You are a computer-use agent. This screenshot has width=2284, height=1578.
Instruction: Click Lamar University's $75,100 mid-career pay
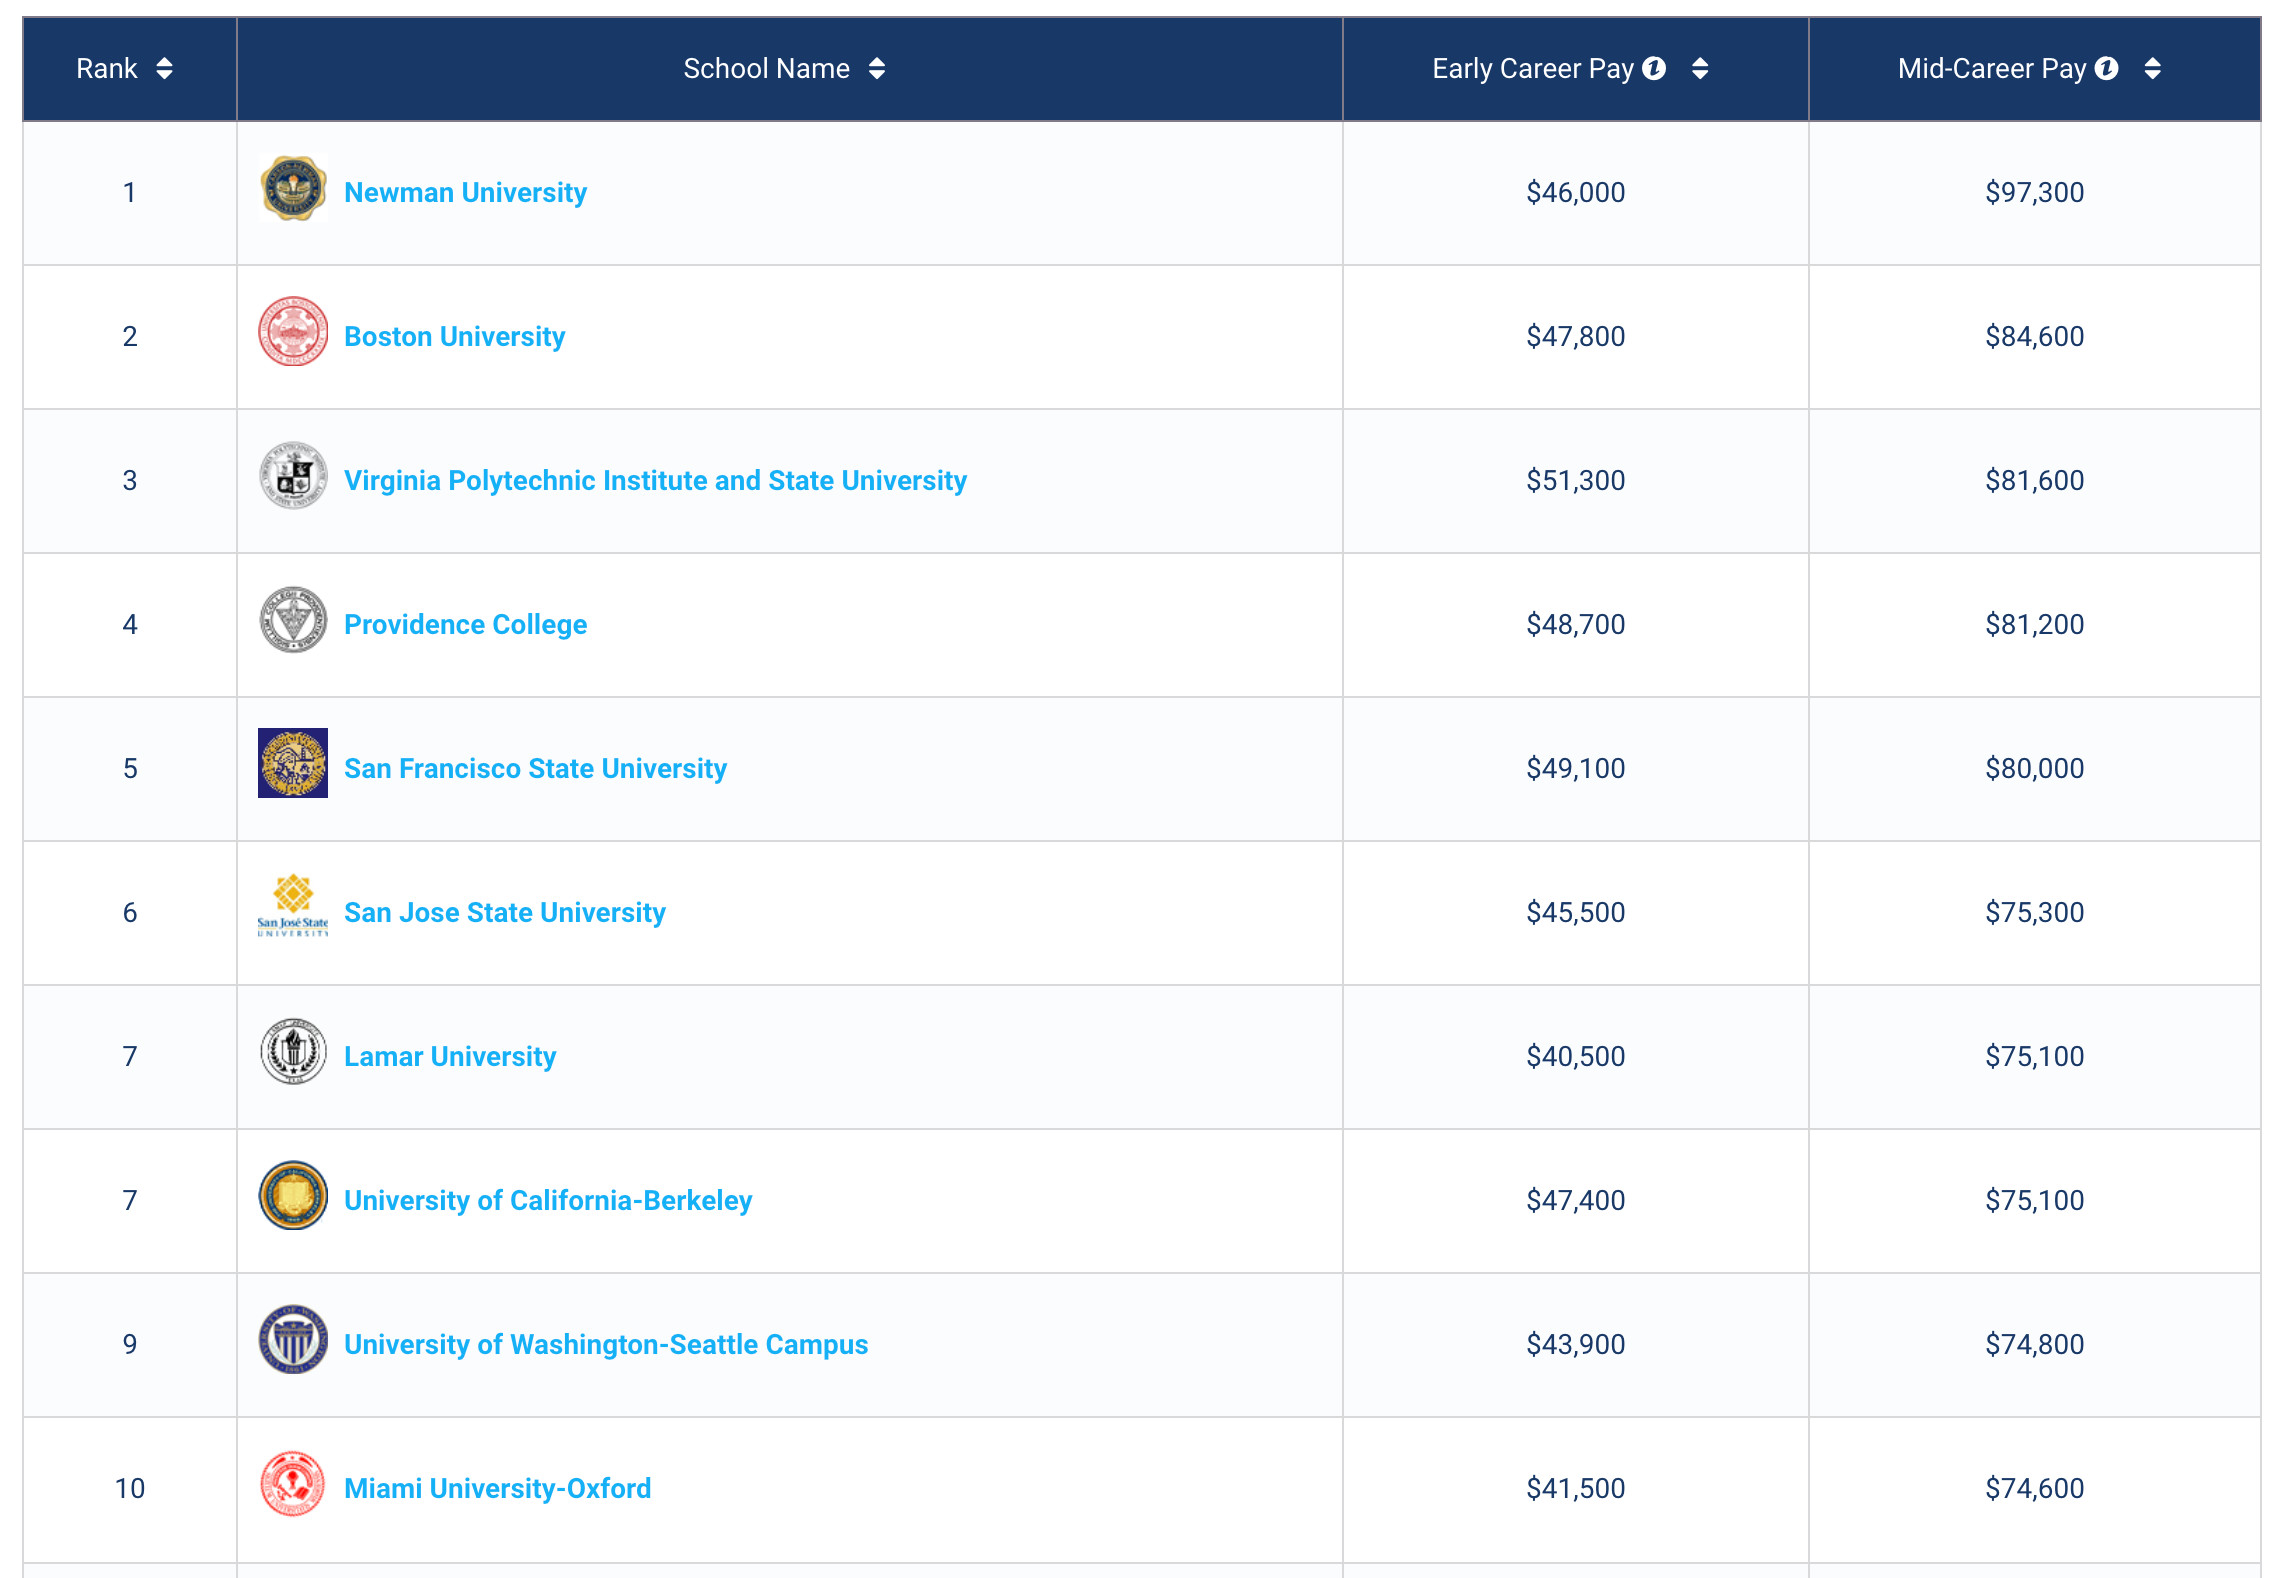(x=2035, y=1057)
